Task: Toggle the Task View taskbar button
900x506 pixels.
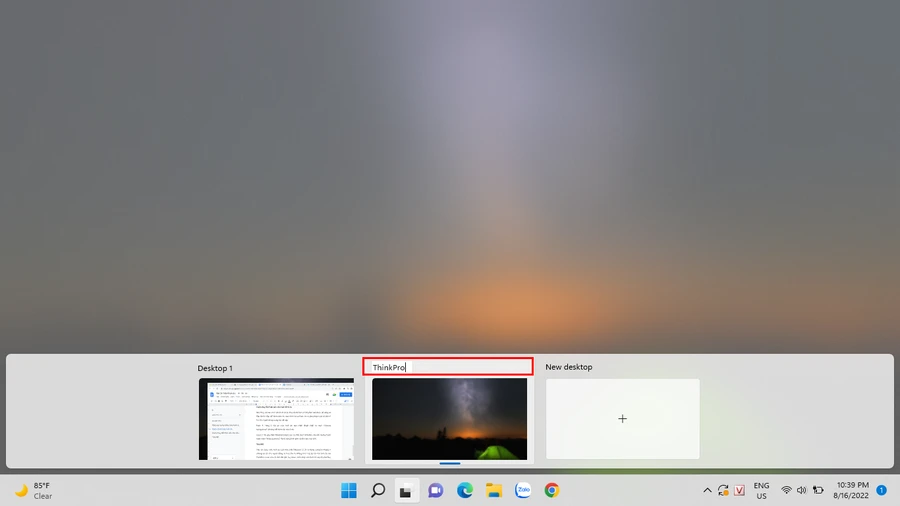Action: tap(406, 491)
